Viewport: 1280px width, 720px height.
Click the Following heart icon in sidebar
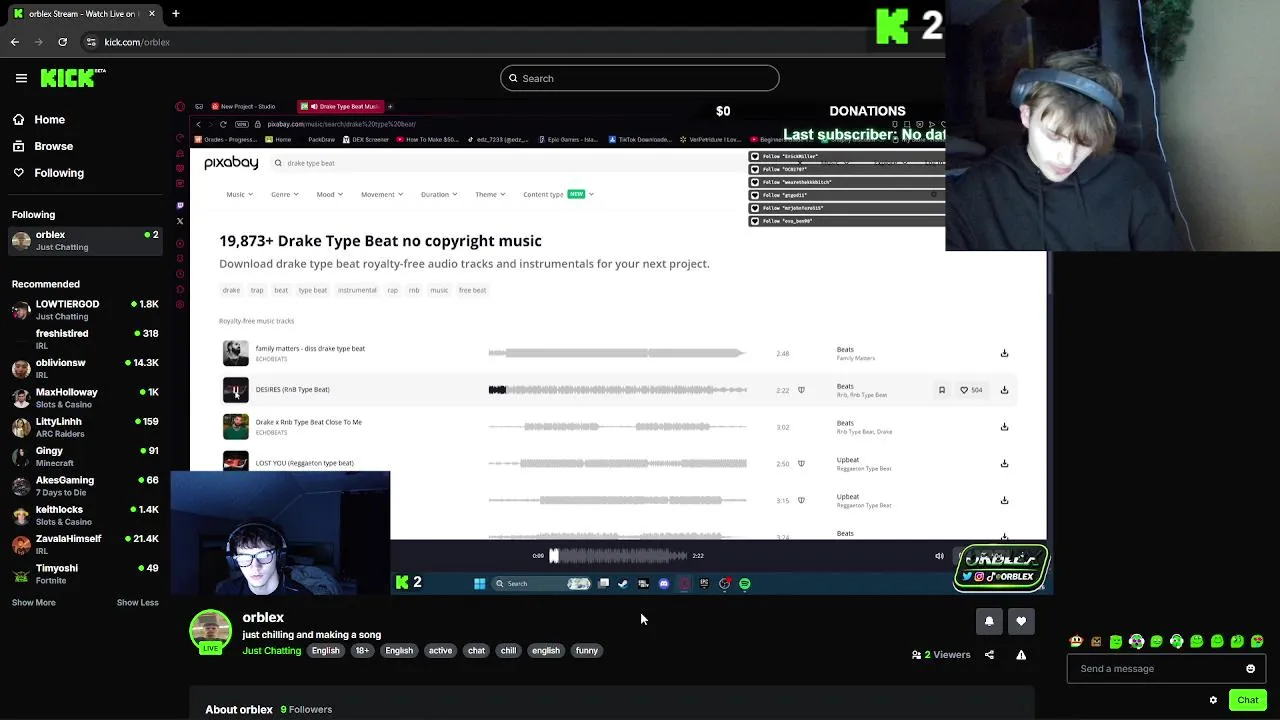[18, 173]
